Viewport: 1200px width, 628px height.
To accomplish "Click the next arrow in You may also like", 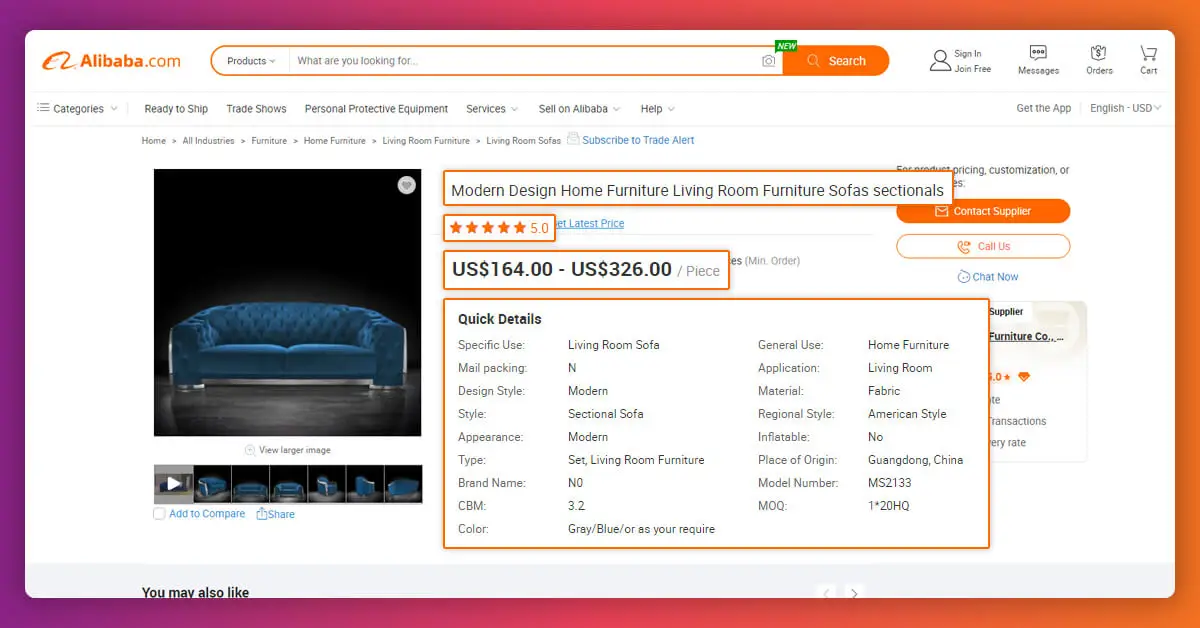I will click(854, 592).
